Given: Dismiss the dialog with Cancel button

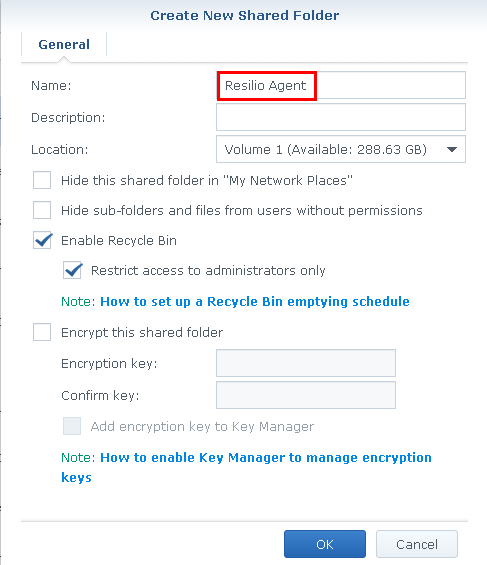Looking at the screenshot, I should [417, 544].
